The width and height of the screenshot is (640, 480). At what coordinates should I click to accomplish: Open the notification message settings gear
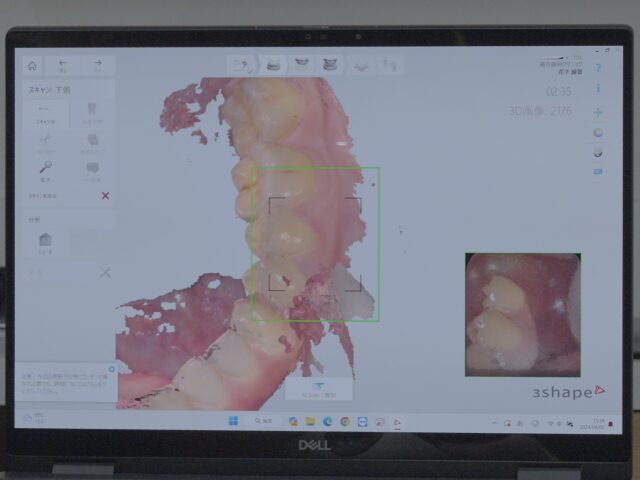(x=112, y=369)
